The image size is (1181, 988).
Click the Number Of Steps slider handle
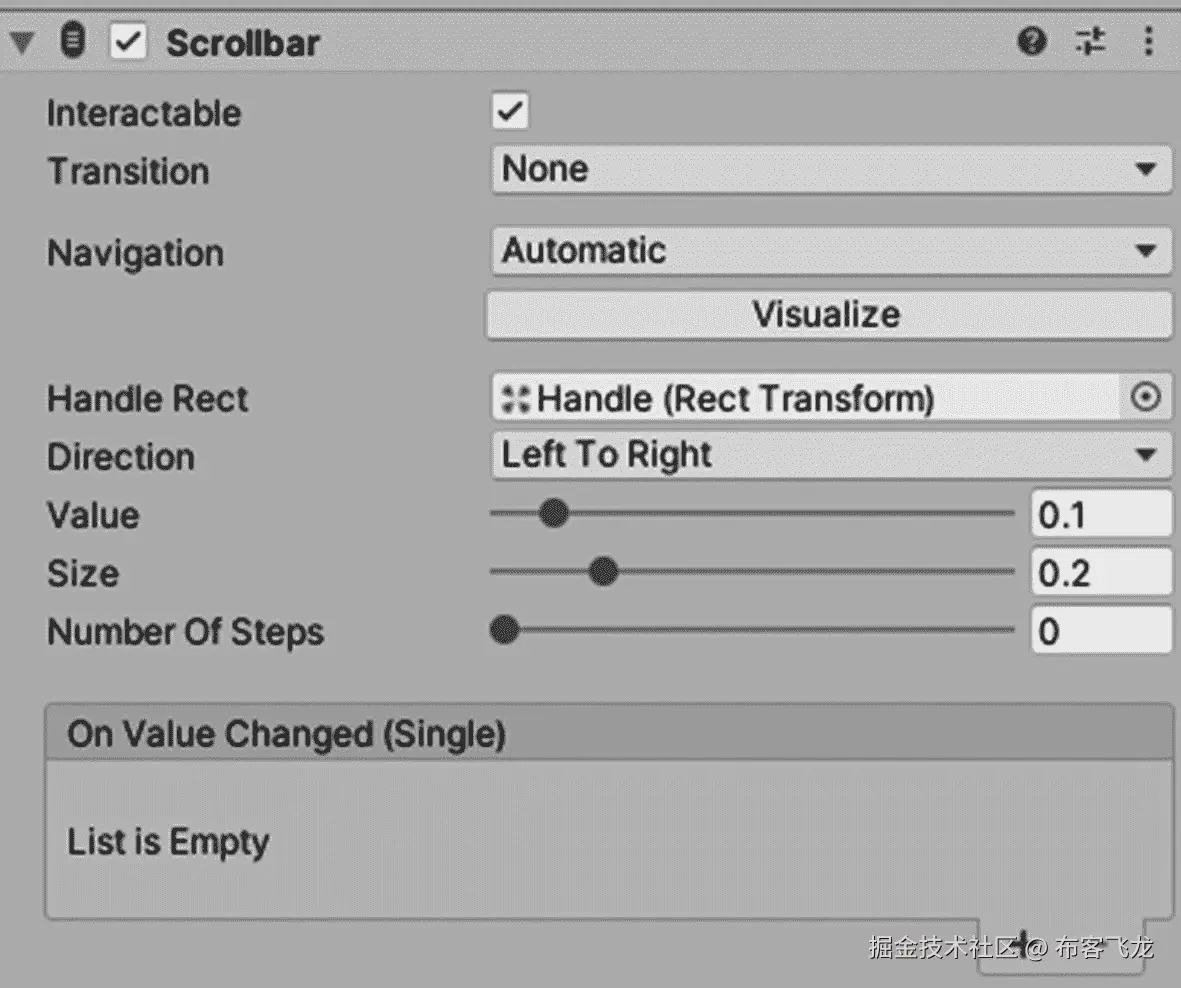[x=505, y=631]
